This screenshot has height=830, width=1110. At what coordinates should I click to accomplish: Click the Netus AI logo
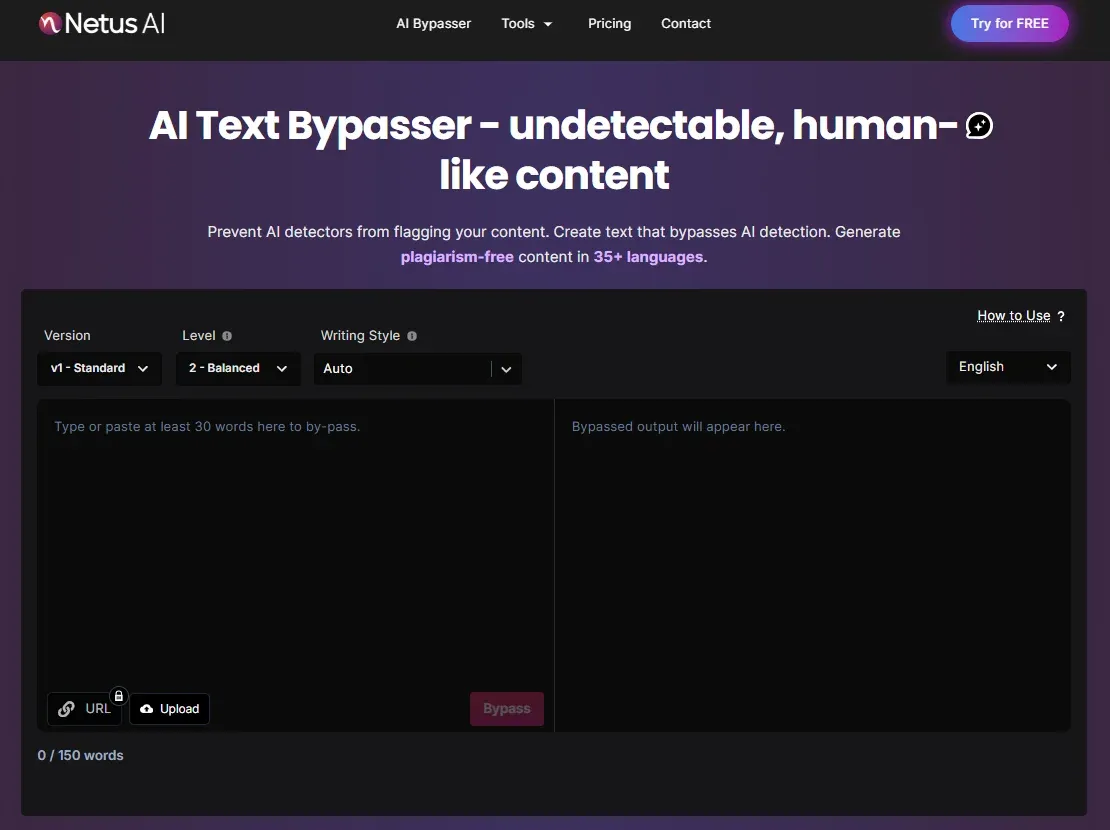click(x=103, y=23)
